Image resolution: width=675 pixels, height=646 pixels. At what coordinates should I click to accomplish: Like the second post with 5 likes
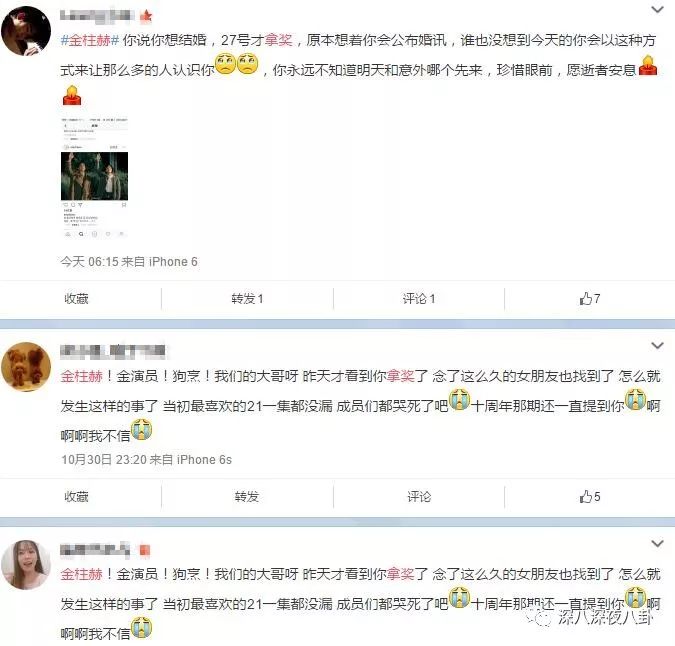589,496
